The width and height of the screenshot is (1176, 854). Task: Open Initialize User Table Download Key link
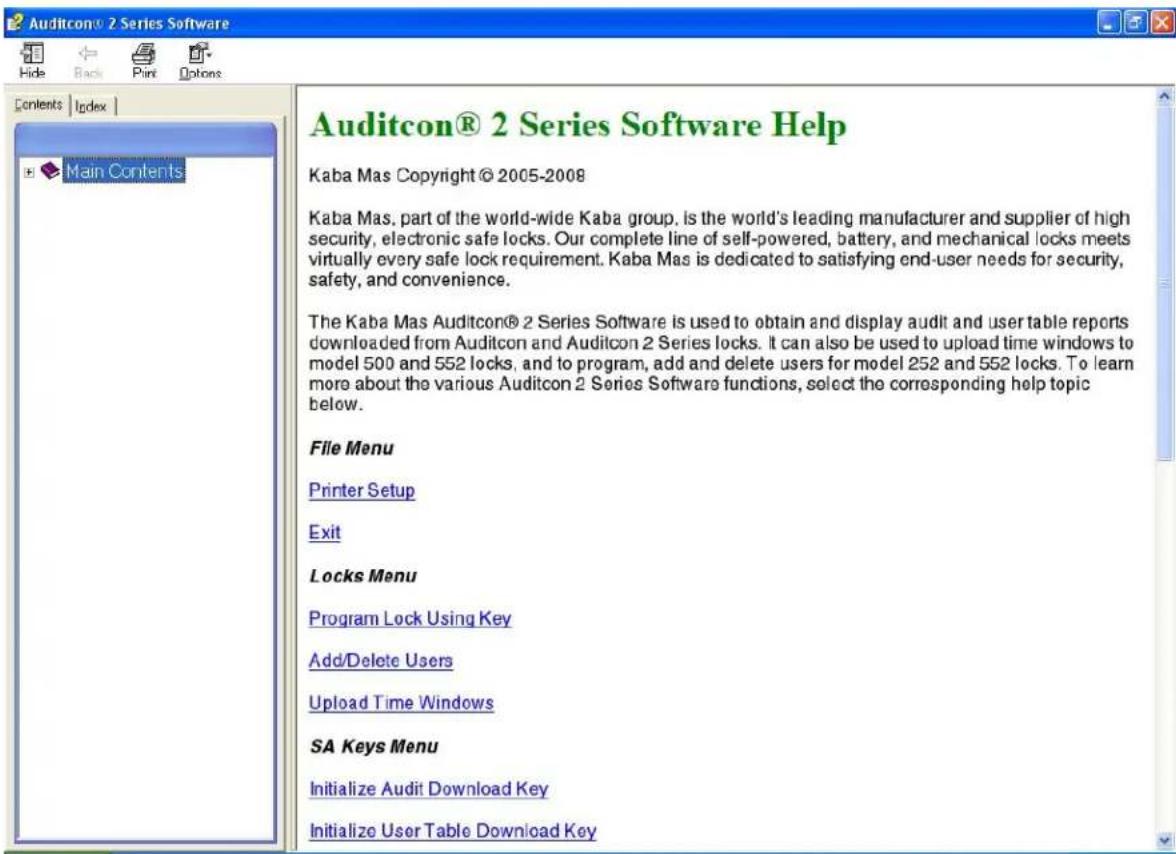pyautogui.click(x=452, y=831)
